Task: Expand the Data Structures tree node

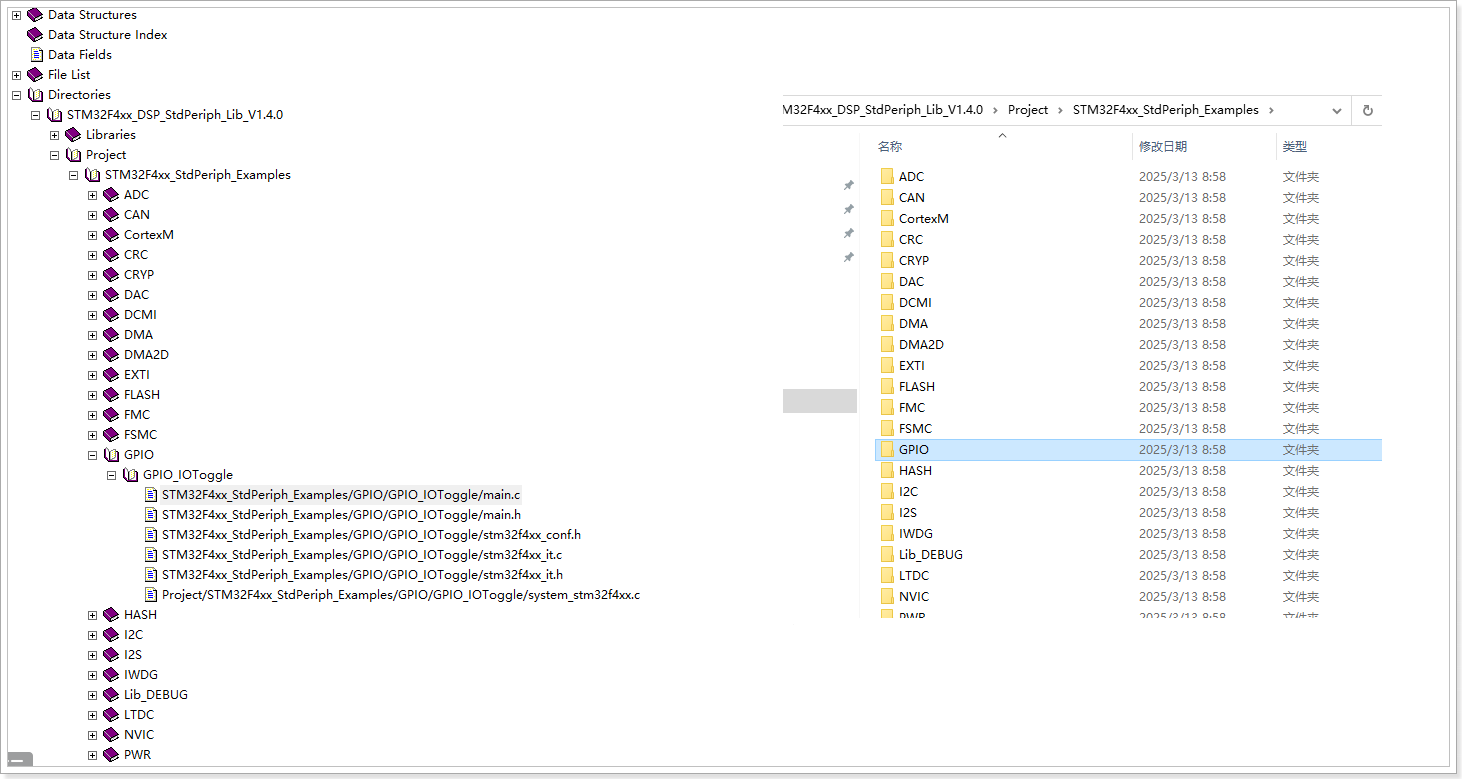Action: coord(16,15)
